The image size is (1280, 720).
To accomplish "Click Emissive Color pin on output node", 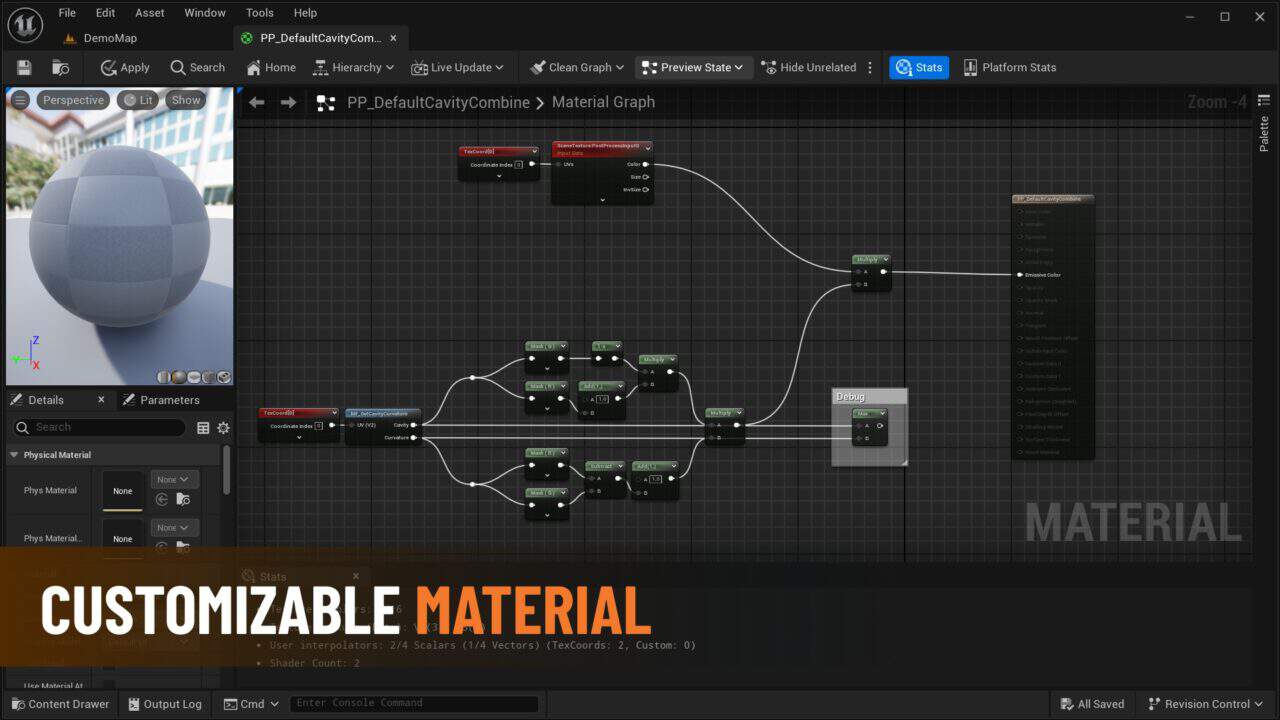I will (1019, 275).
